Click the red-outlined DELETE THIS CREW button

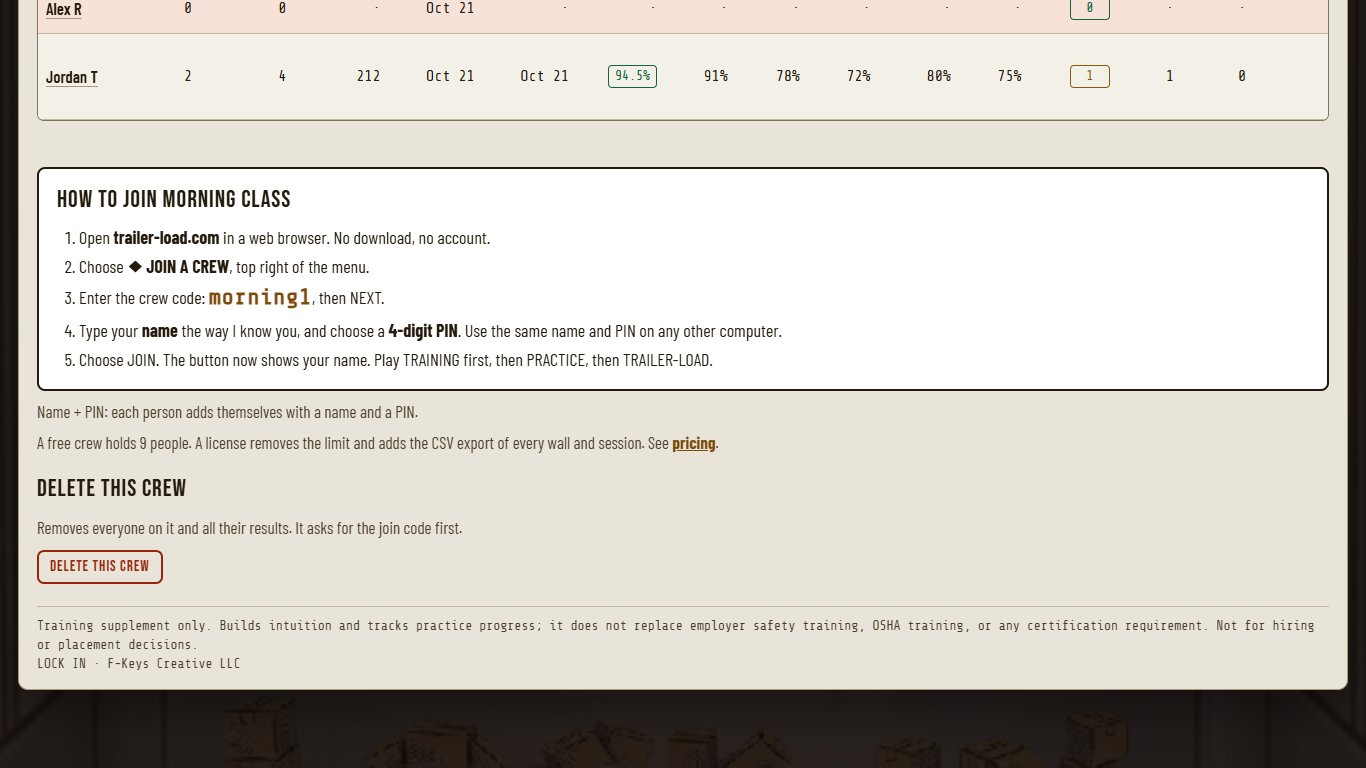coord(100,566)
